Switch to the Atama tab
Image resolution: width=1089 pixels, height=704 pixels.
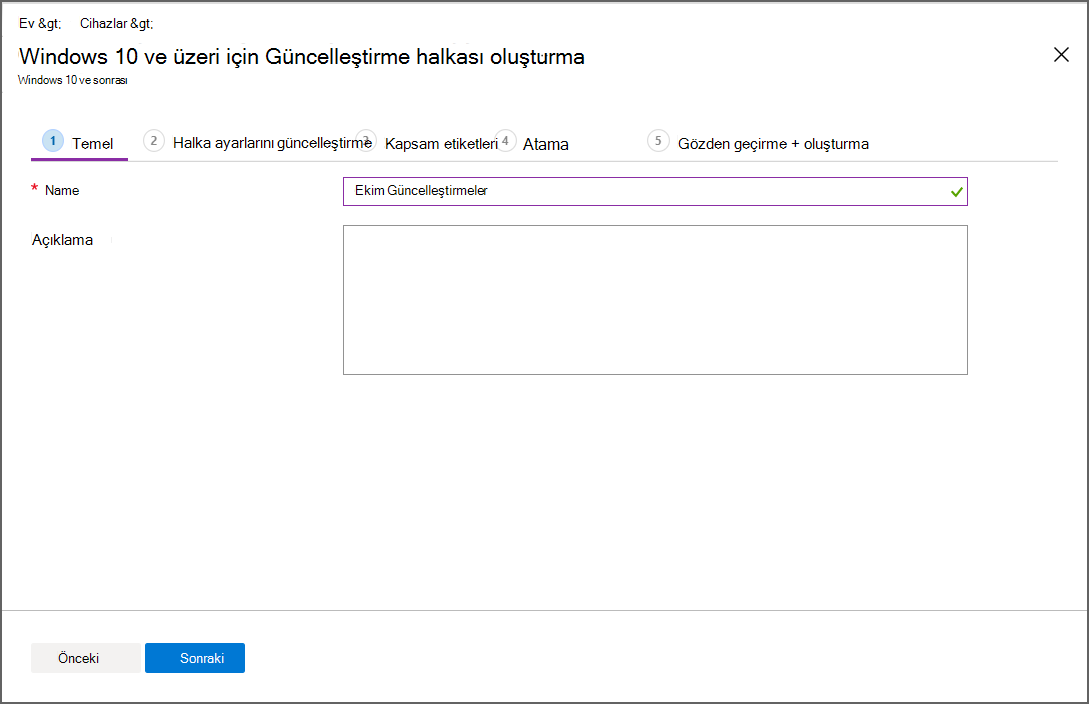coord(545,143)
